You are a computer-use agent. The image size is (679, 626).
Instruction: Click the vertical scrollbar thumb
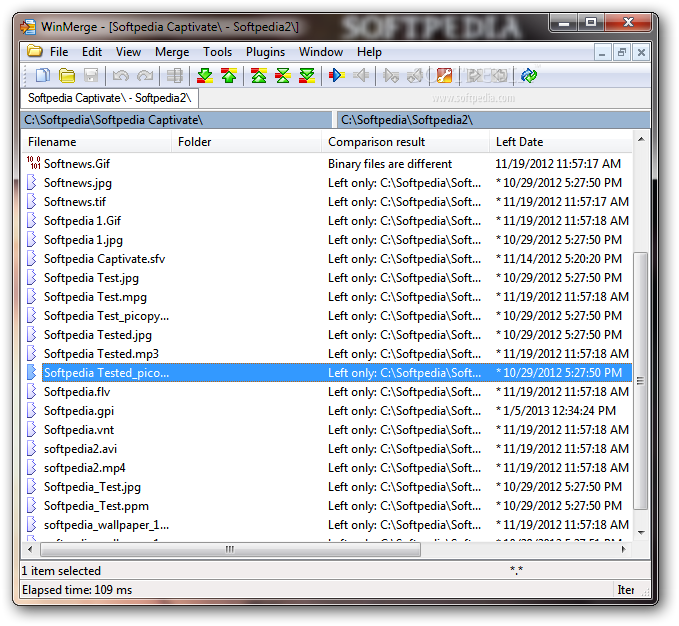[x=640, y=381]
